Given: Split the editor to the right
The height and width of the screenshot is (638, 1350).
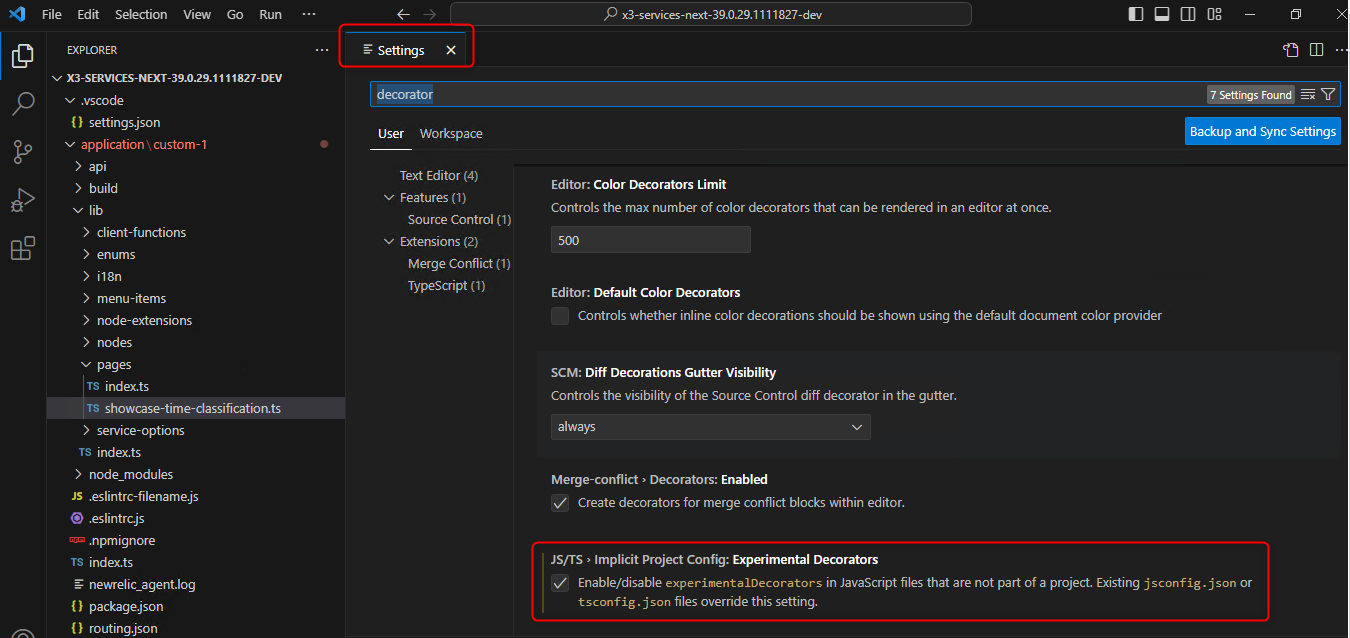Looking at the screenshot, I should (1316, 50).
